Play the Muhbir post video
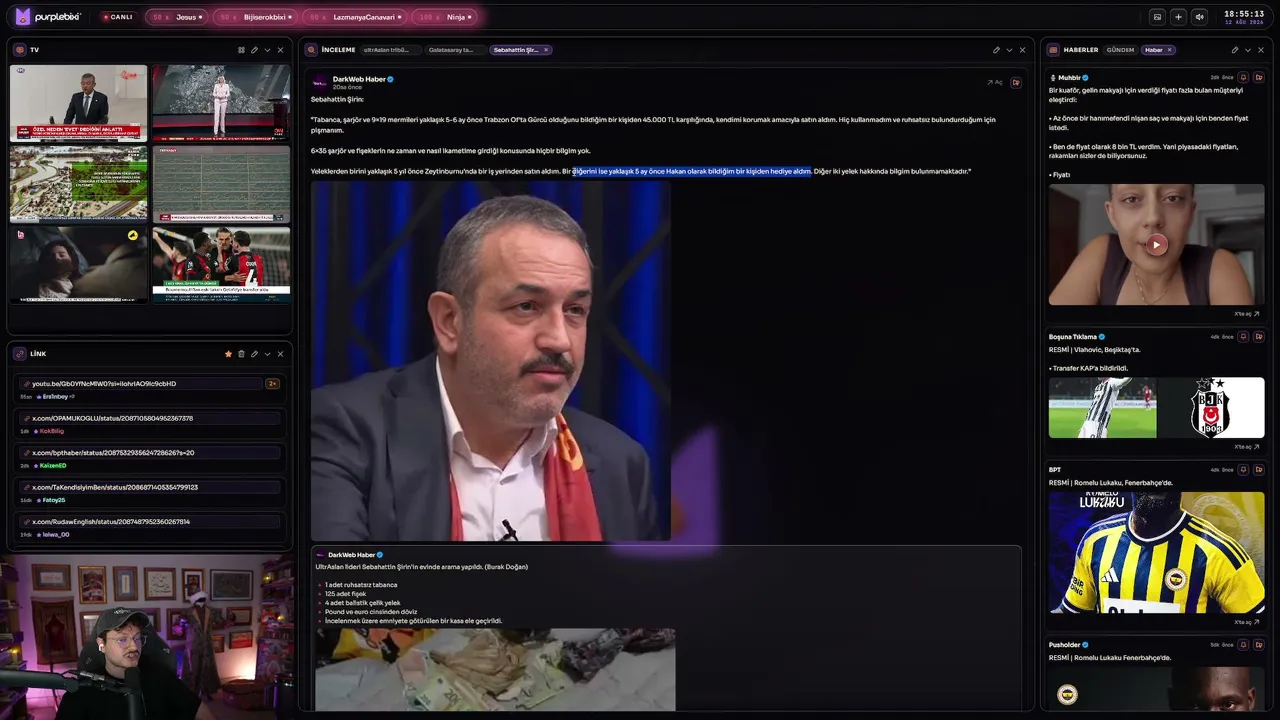The height and width of the screenshot is (720, 1280). click(x=1156, y=245)
